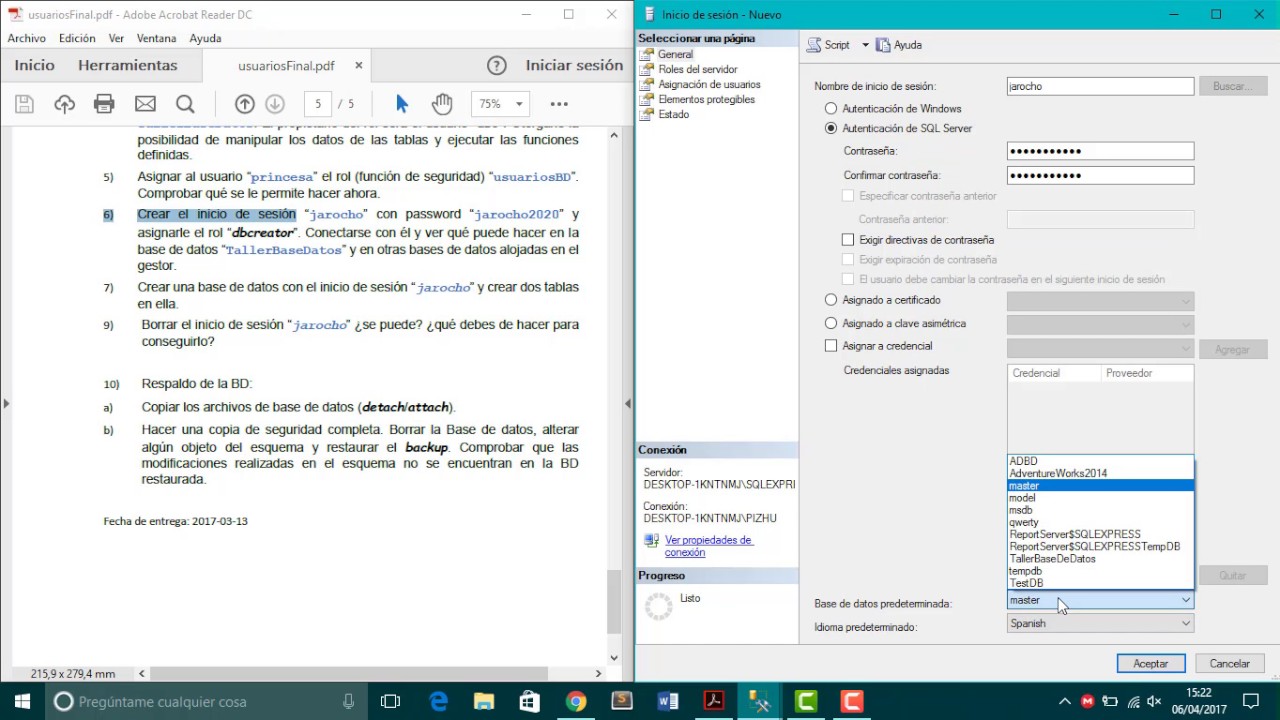Choose tempdb from the database list
Viewport: 1280px width, 720px height.
[1026, 571]
